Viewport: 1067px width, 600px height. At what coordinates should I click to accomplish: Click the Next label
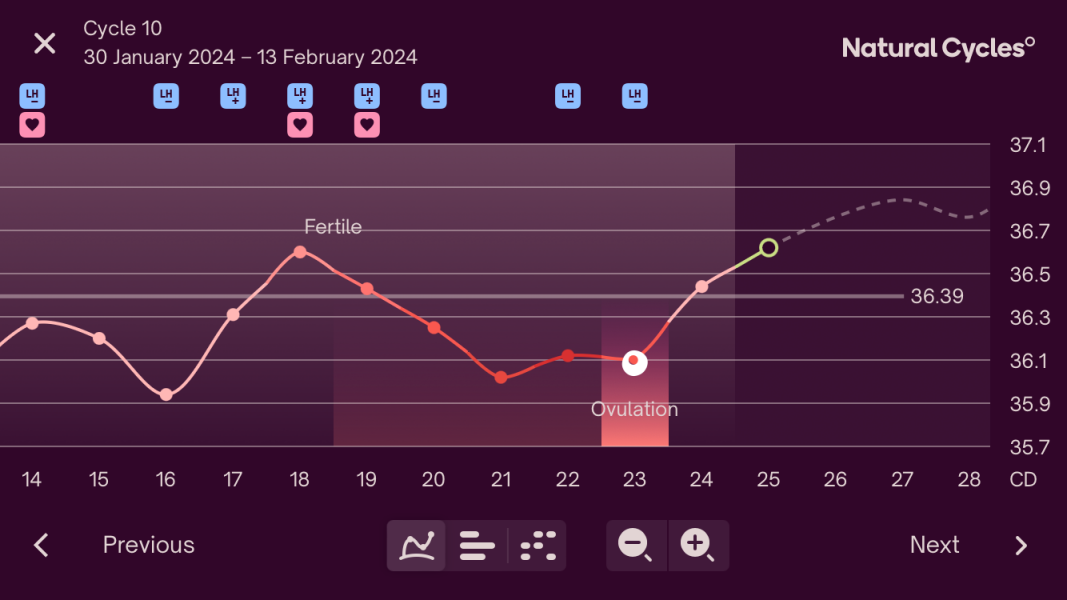(x=934, y=545)
